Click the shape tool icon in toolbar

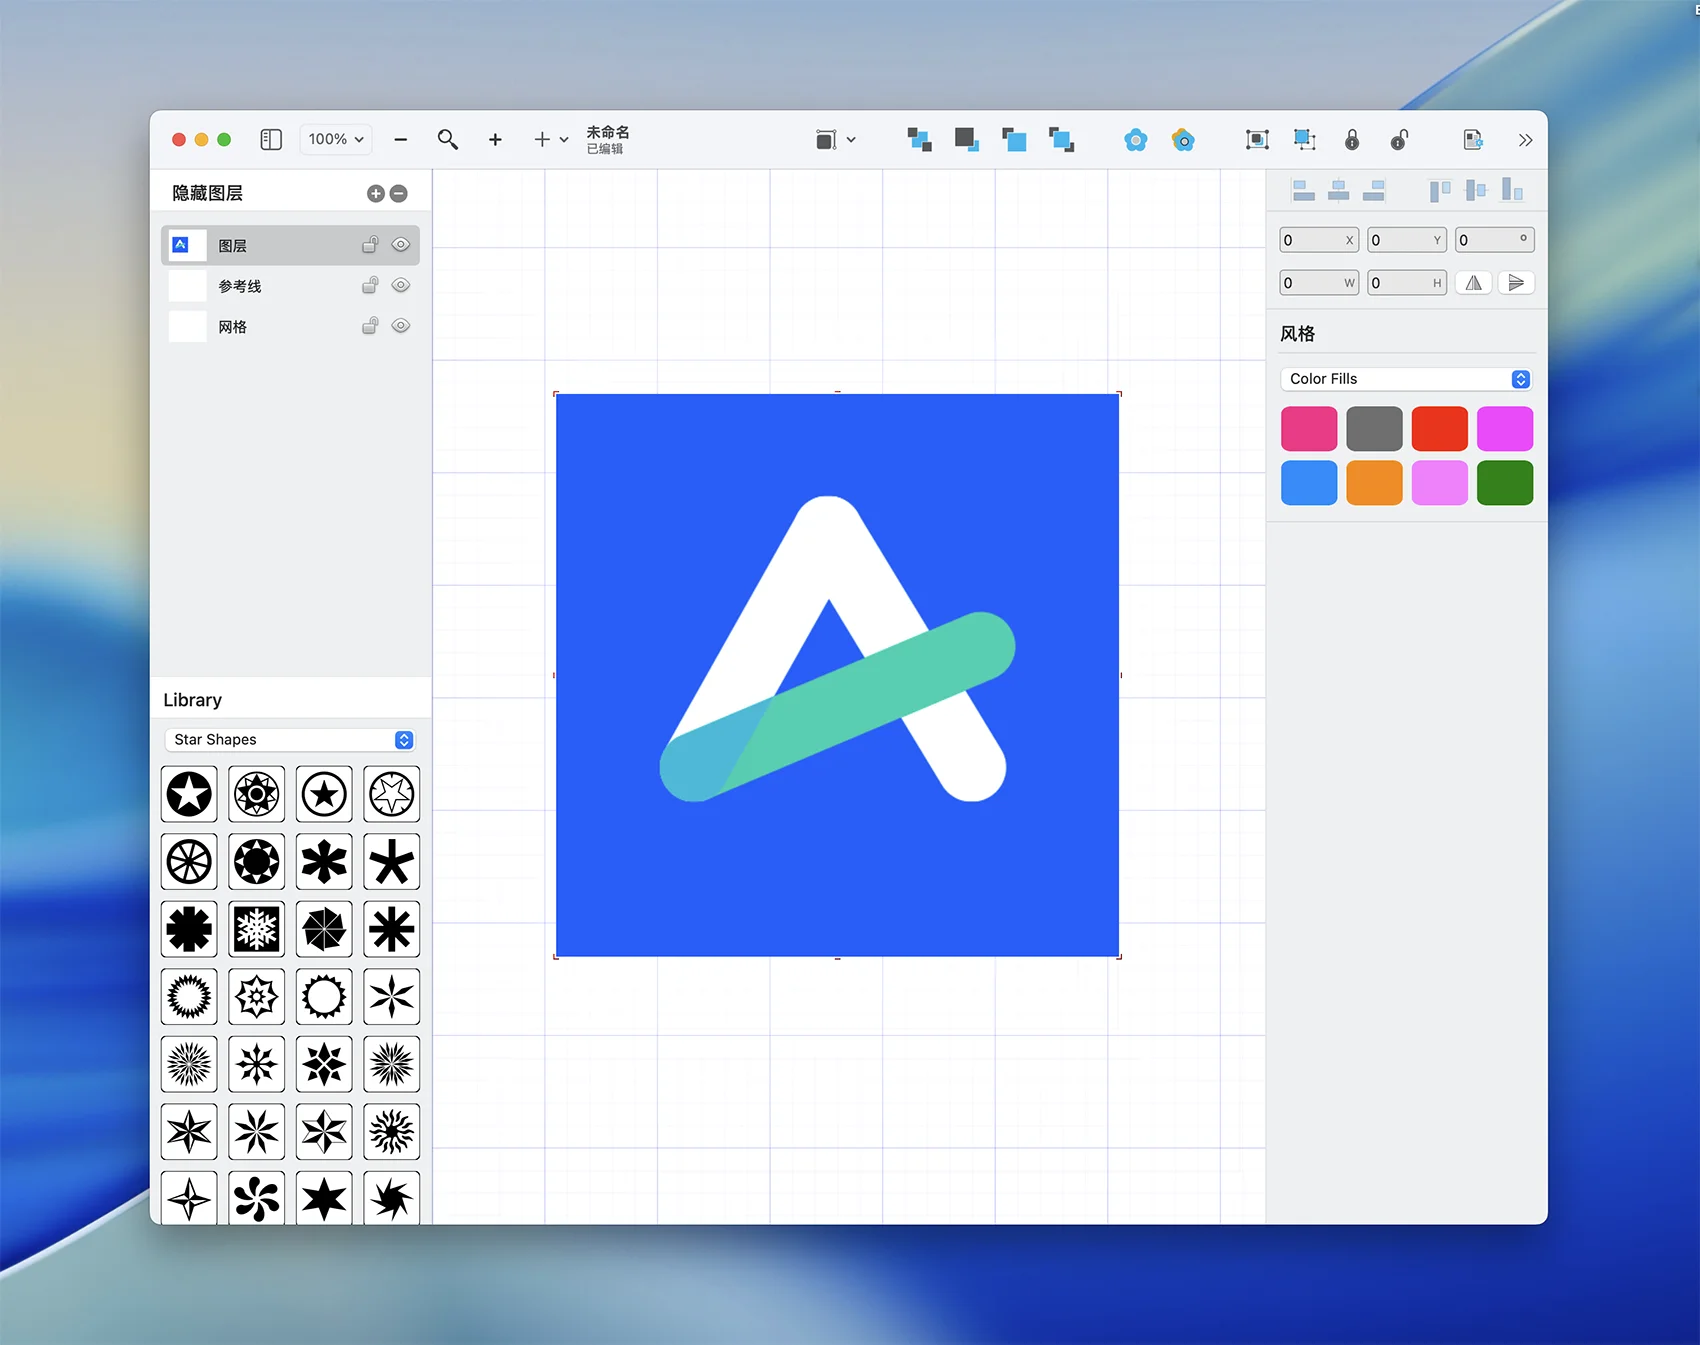point(826,140)
